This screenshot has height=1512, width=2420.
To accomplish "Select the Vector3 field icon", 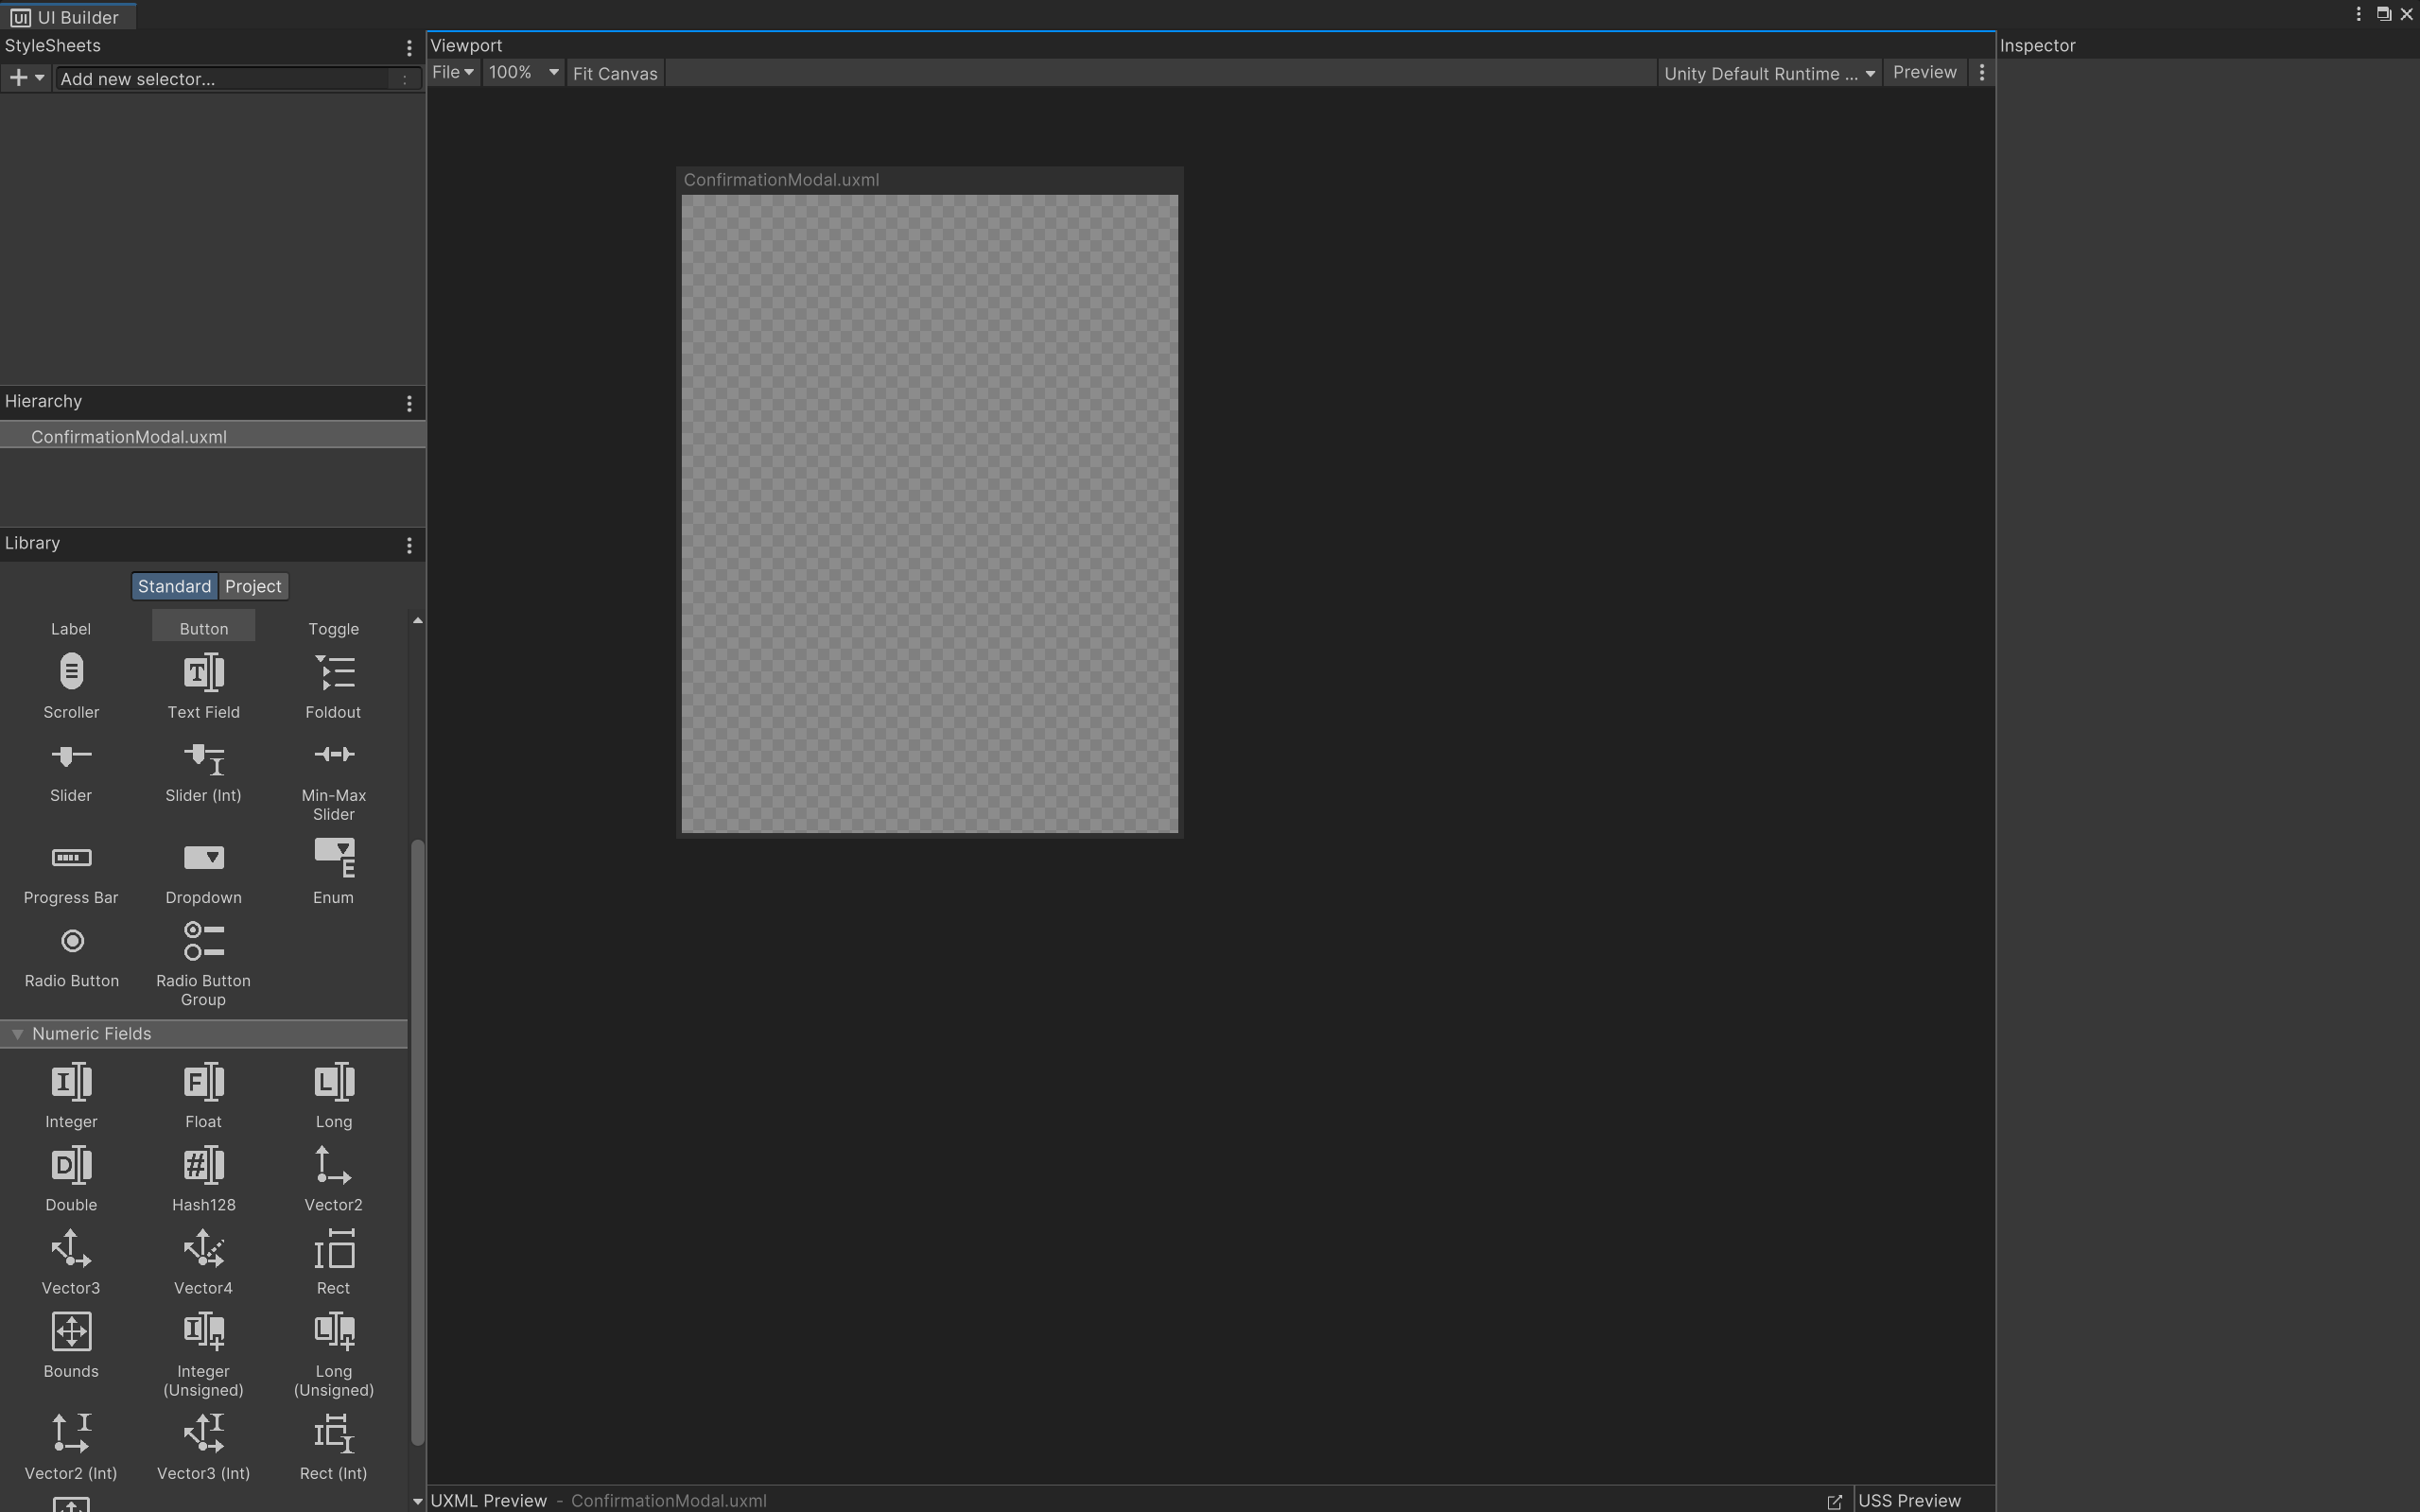I will (x=71, y=1249).
